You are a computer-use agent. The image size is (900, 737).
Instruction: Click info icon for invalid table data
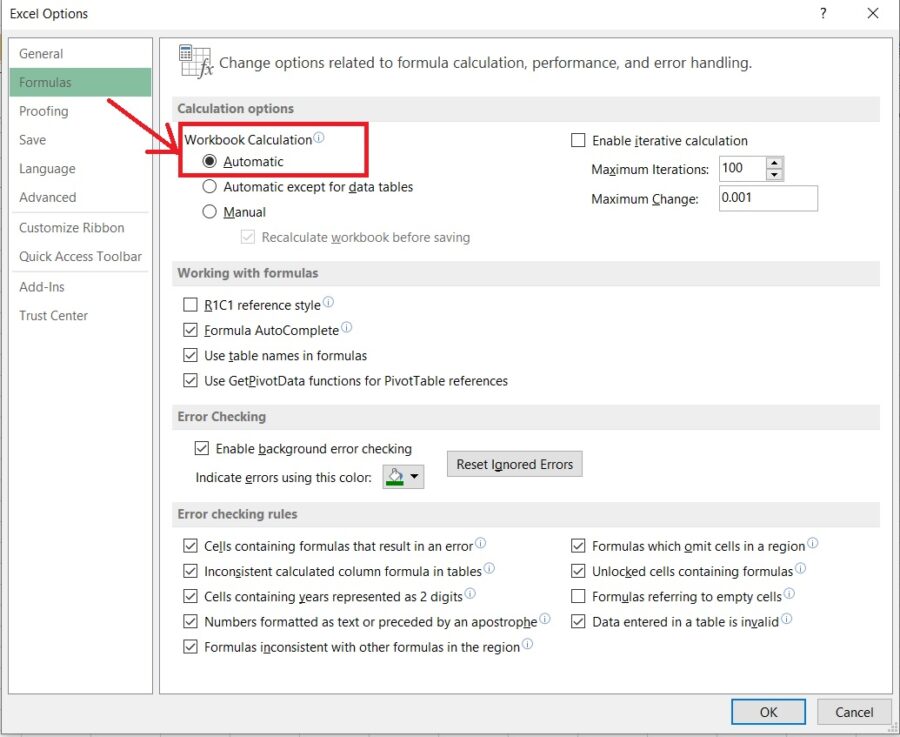tap(786, 618)
